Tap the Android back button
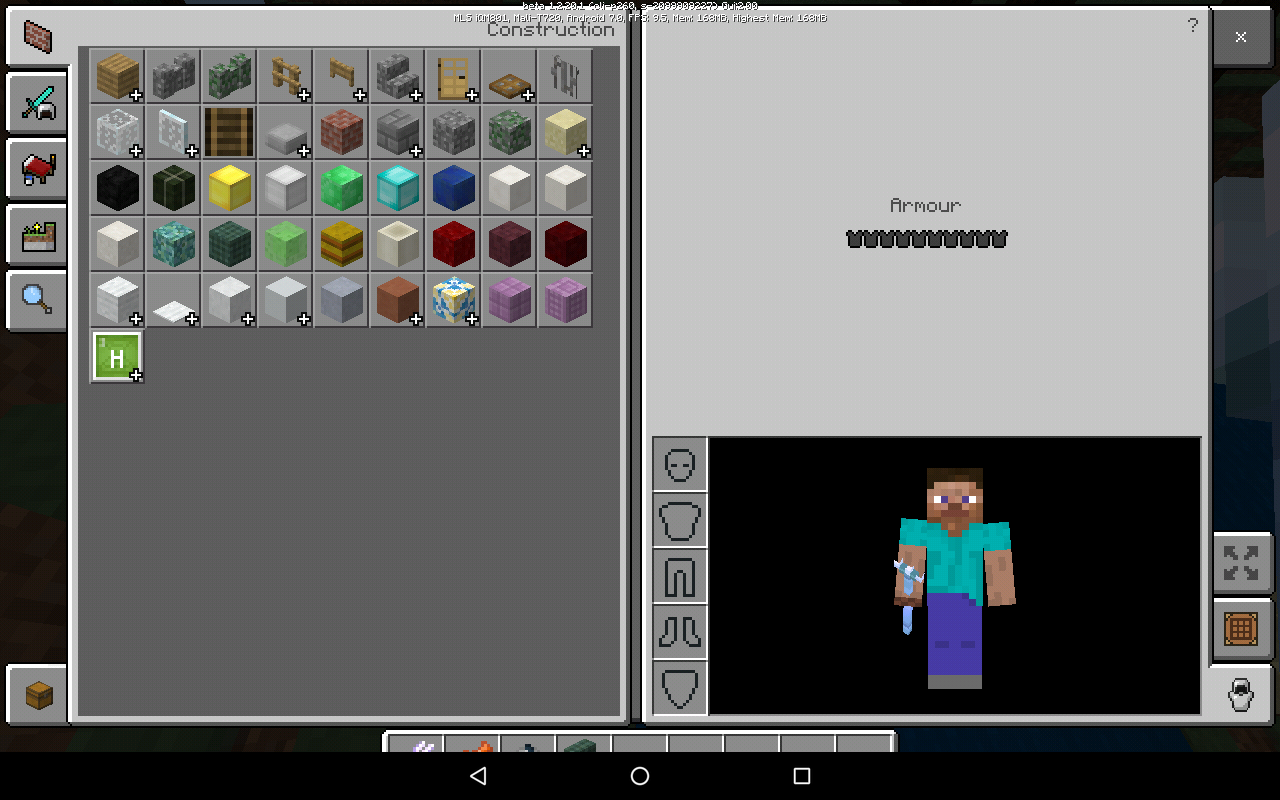 [x=478, y=776]
